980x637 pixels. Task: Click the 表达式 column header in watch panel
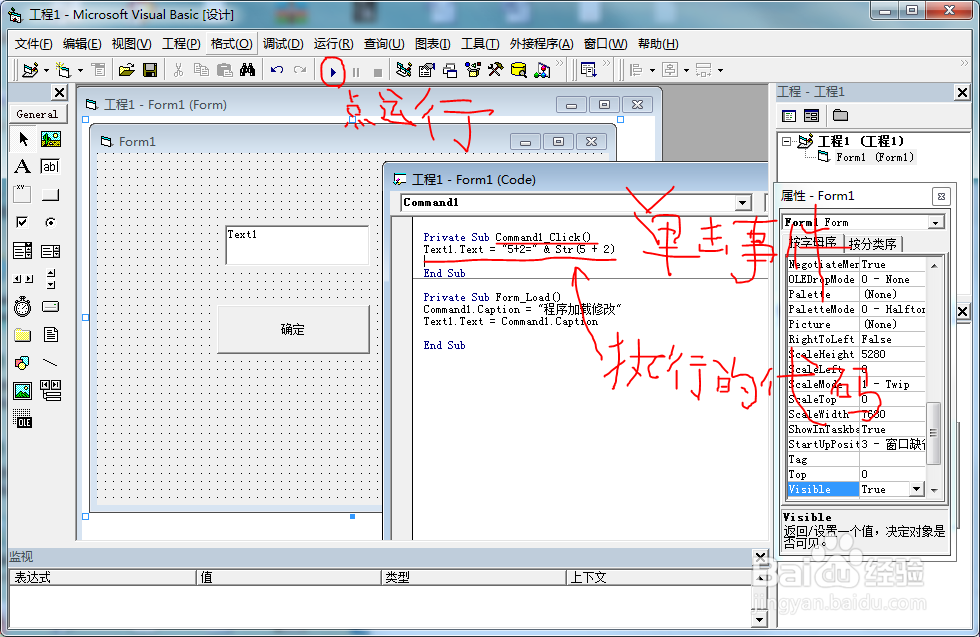pyautogui.click(x=103, y=577)
